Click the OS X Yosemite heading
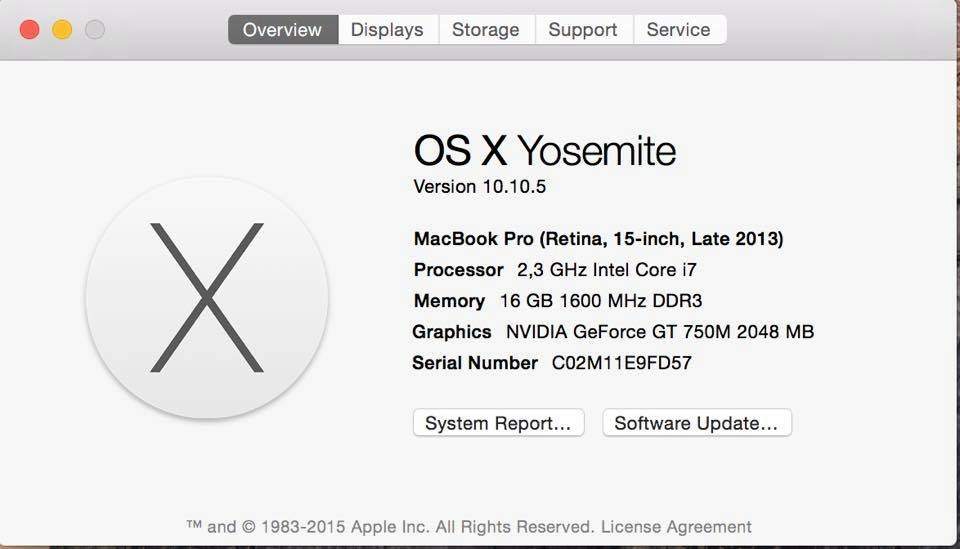This screenshot has height=549, width=960. (x=545, y=151)
